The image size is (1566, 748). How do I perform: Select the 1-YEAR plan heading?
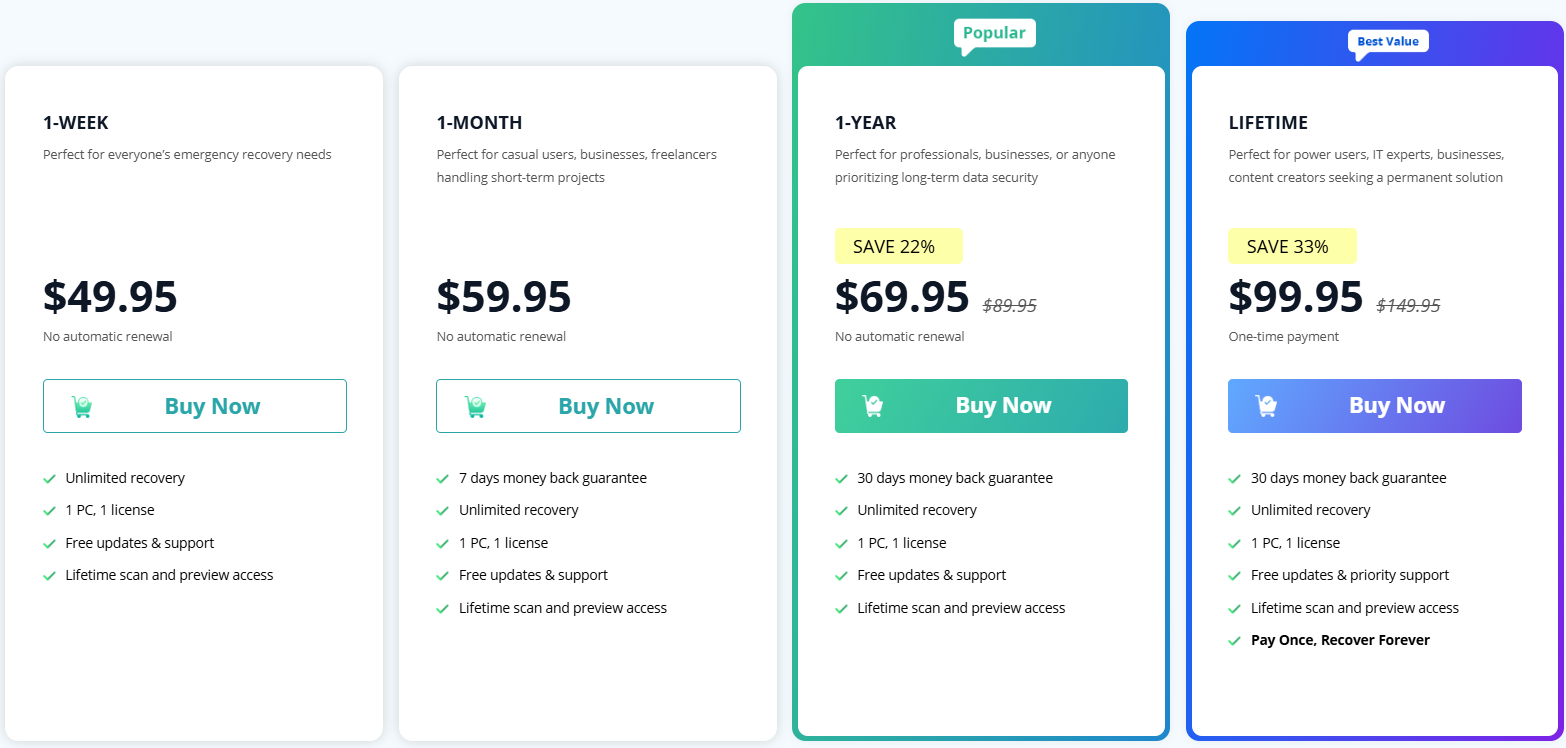coord(866,123)
